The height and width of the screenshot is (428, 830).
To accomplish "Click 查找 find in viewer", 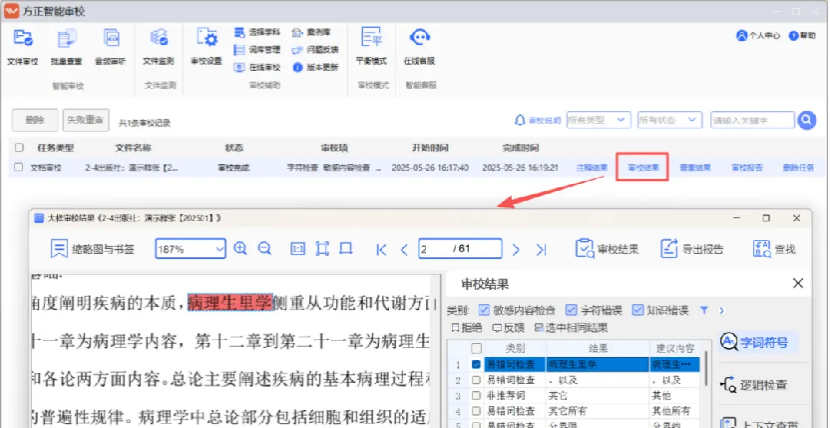I will (x=774, y=249).
